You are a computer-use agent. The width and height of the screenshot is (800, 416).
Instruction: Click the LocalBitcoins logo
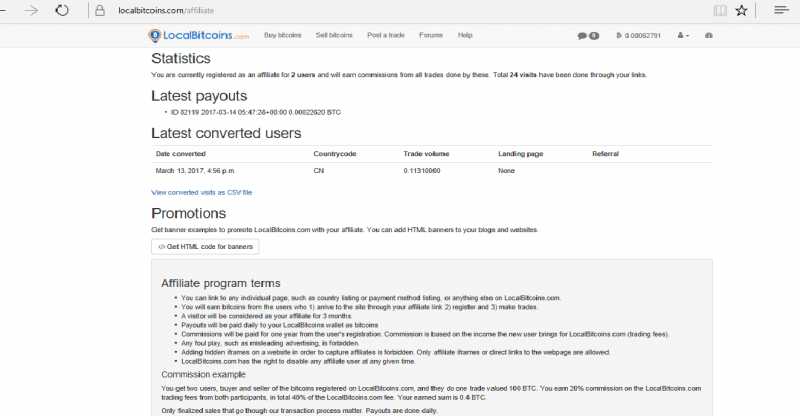click(x=199, y=35)
